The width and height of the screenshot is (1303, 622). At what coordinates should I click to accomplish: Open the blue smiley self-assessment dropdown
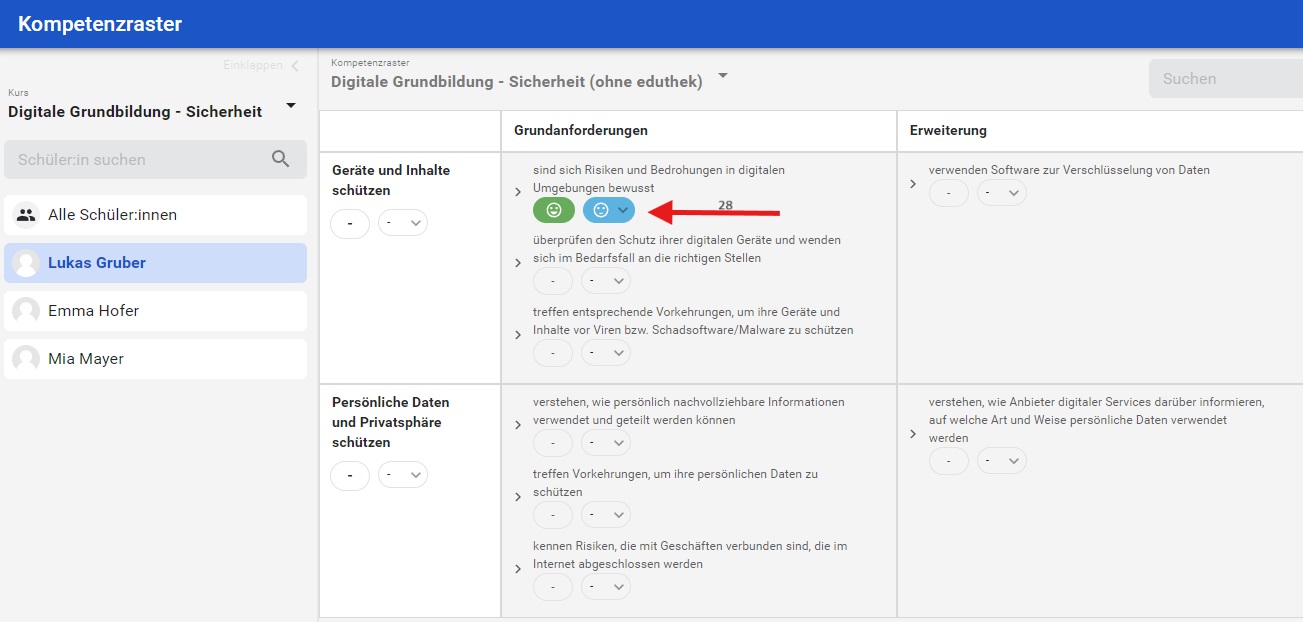622,210
